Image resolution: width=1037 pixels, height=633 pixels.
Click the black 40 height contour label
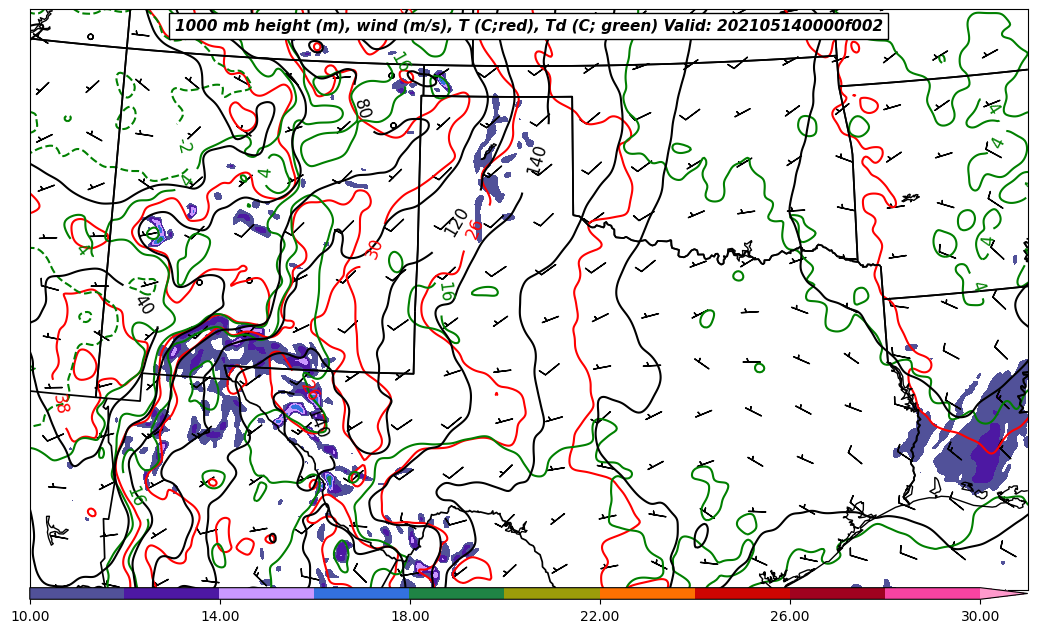pyautogui.click(x=145, y=304)
